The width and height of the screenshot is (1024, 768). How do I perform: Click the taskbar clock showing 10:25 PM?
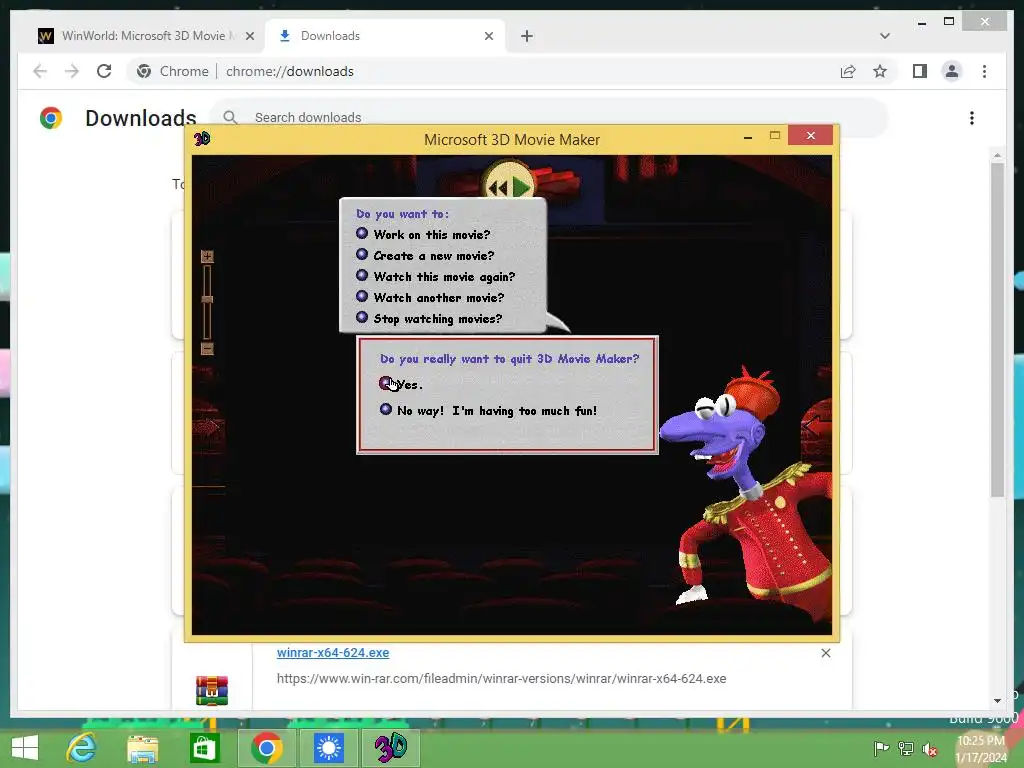(x=981, y=749)
